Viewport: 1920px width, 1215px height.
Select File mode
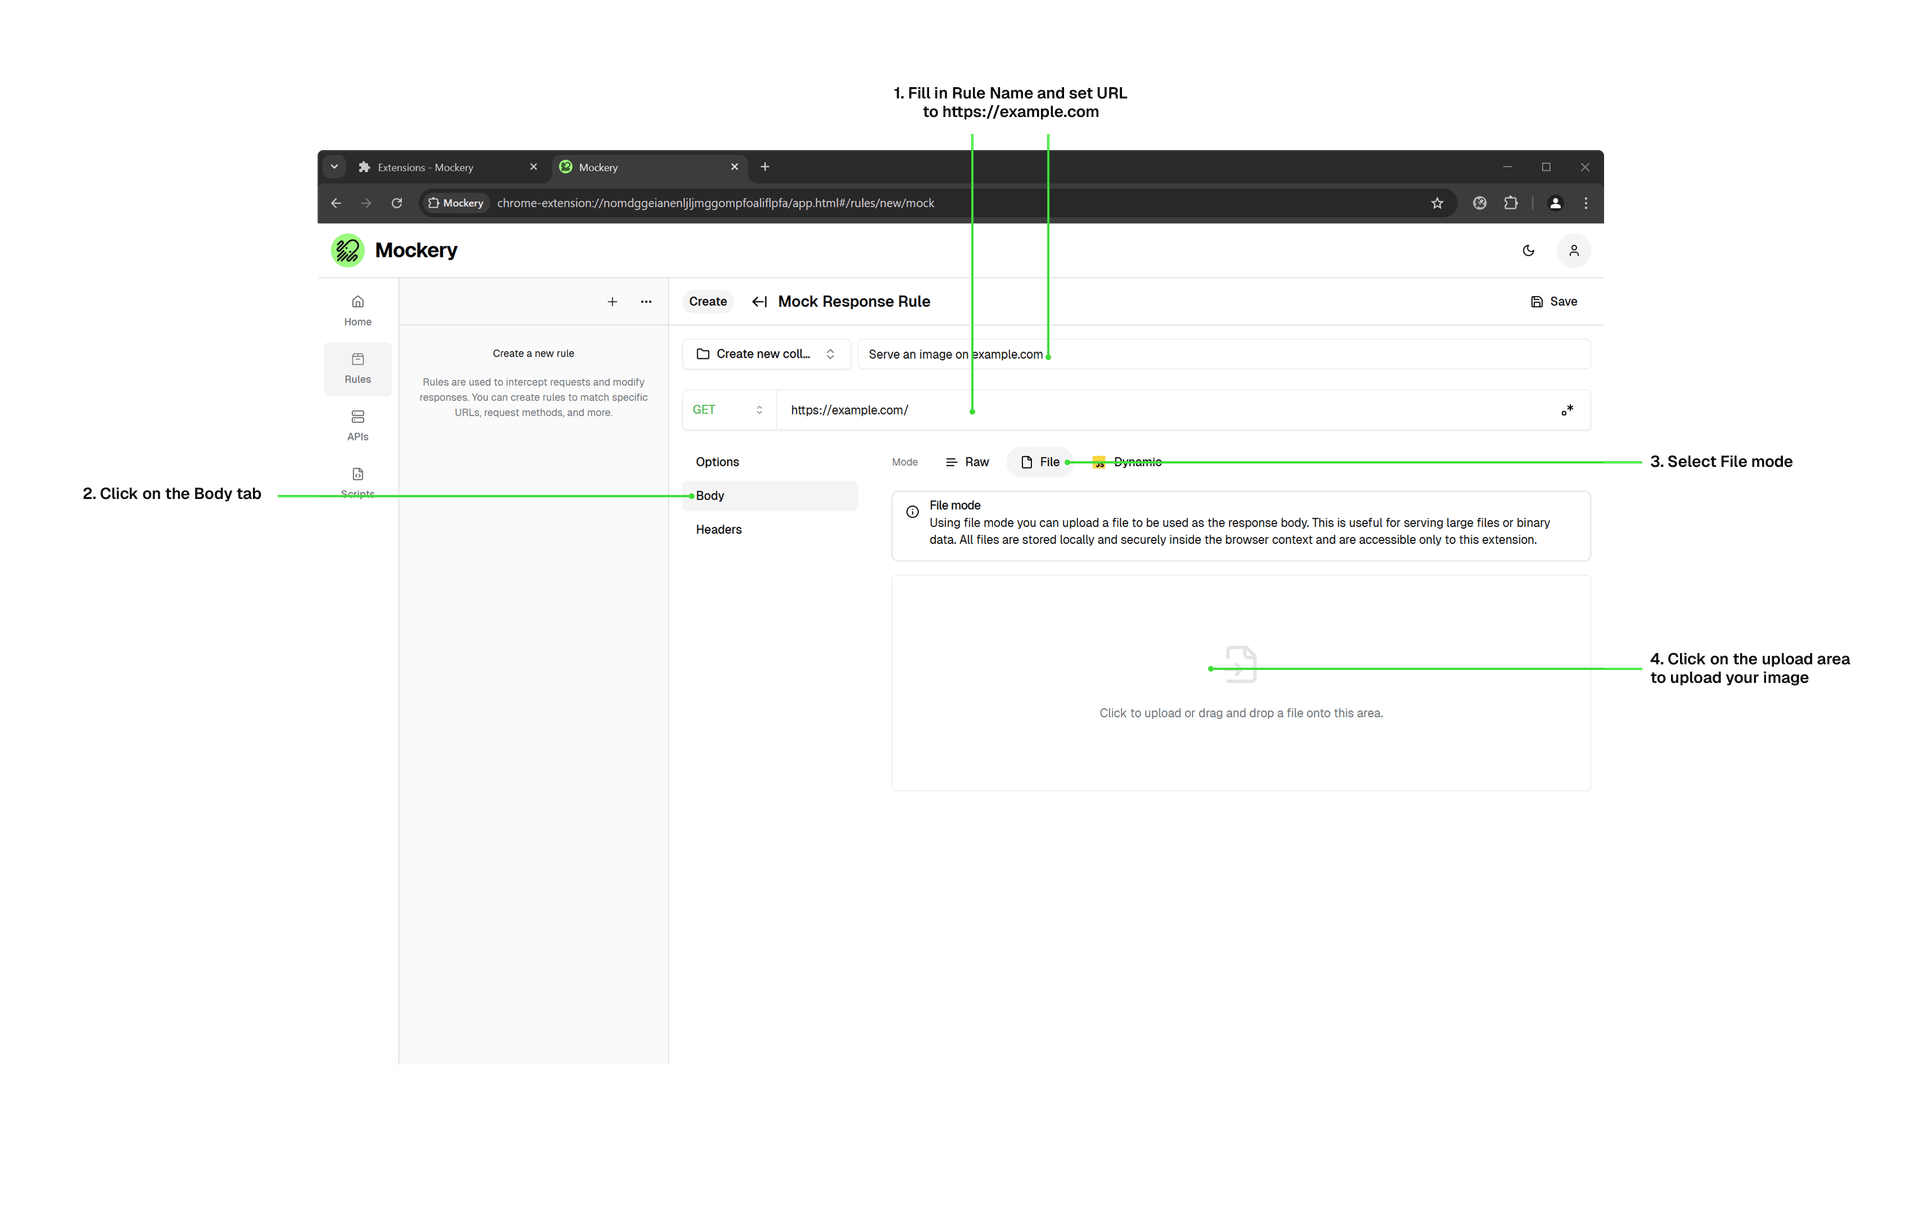pyautogui.click(x=1039, y=462)
